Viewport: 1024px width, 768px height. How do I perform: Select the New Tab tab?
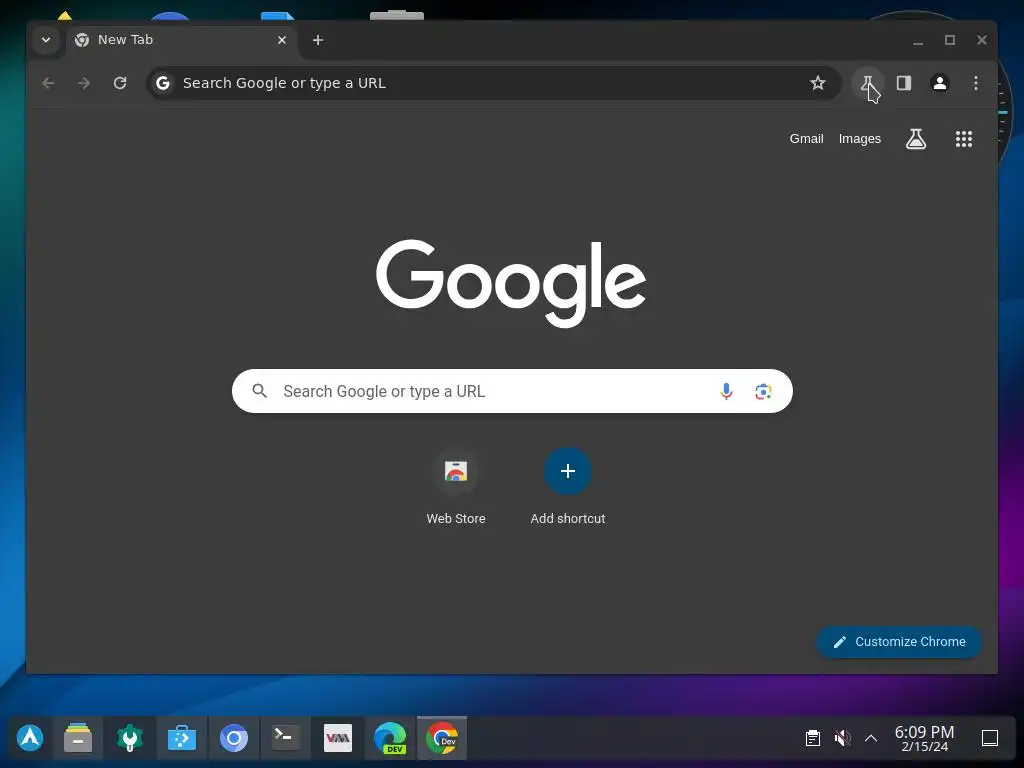click(182, 40)
